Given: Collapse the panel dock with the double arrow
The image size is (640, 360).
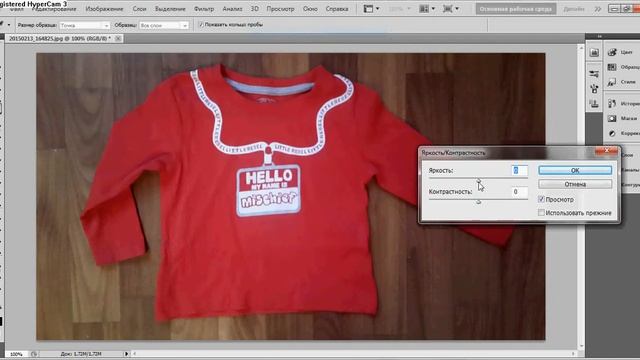Looking at the screenshot, I should [600, 36].
